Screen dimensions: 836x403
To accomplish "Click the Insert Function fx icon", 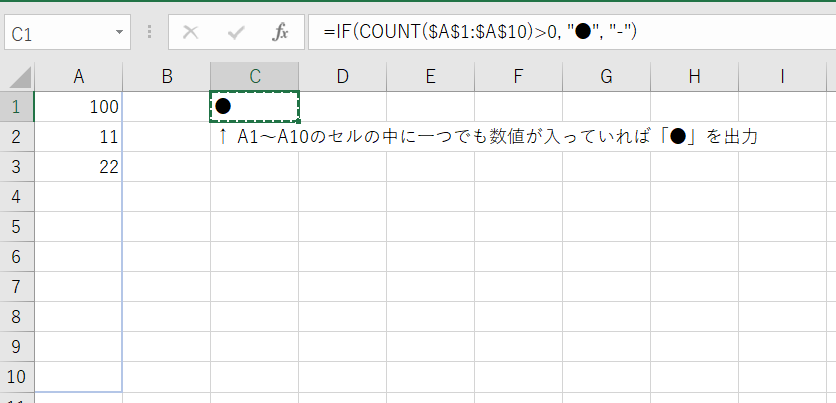I will click(280, 33).
